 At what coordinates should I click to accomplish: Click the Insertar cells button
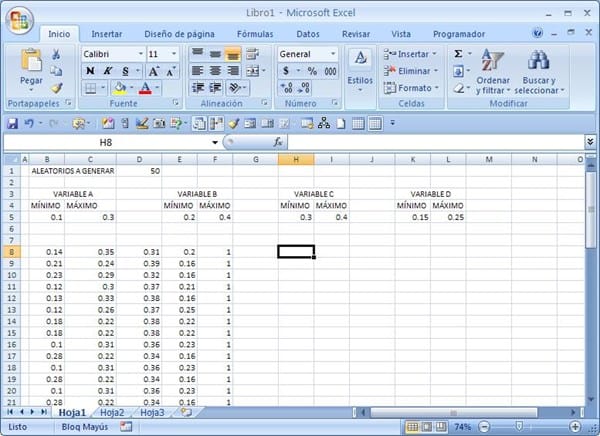click(410, 54)
